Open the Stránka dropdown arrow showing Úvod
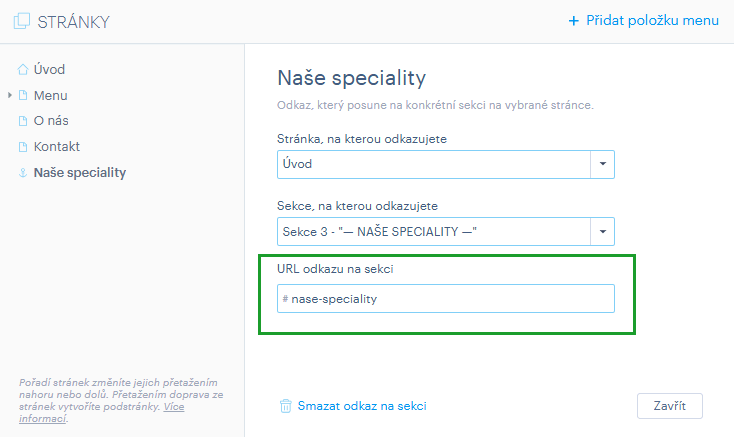734x437 pixels. (602, 164)
